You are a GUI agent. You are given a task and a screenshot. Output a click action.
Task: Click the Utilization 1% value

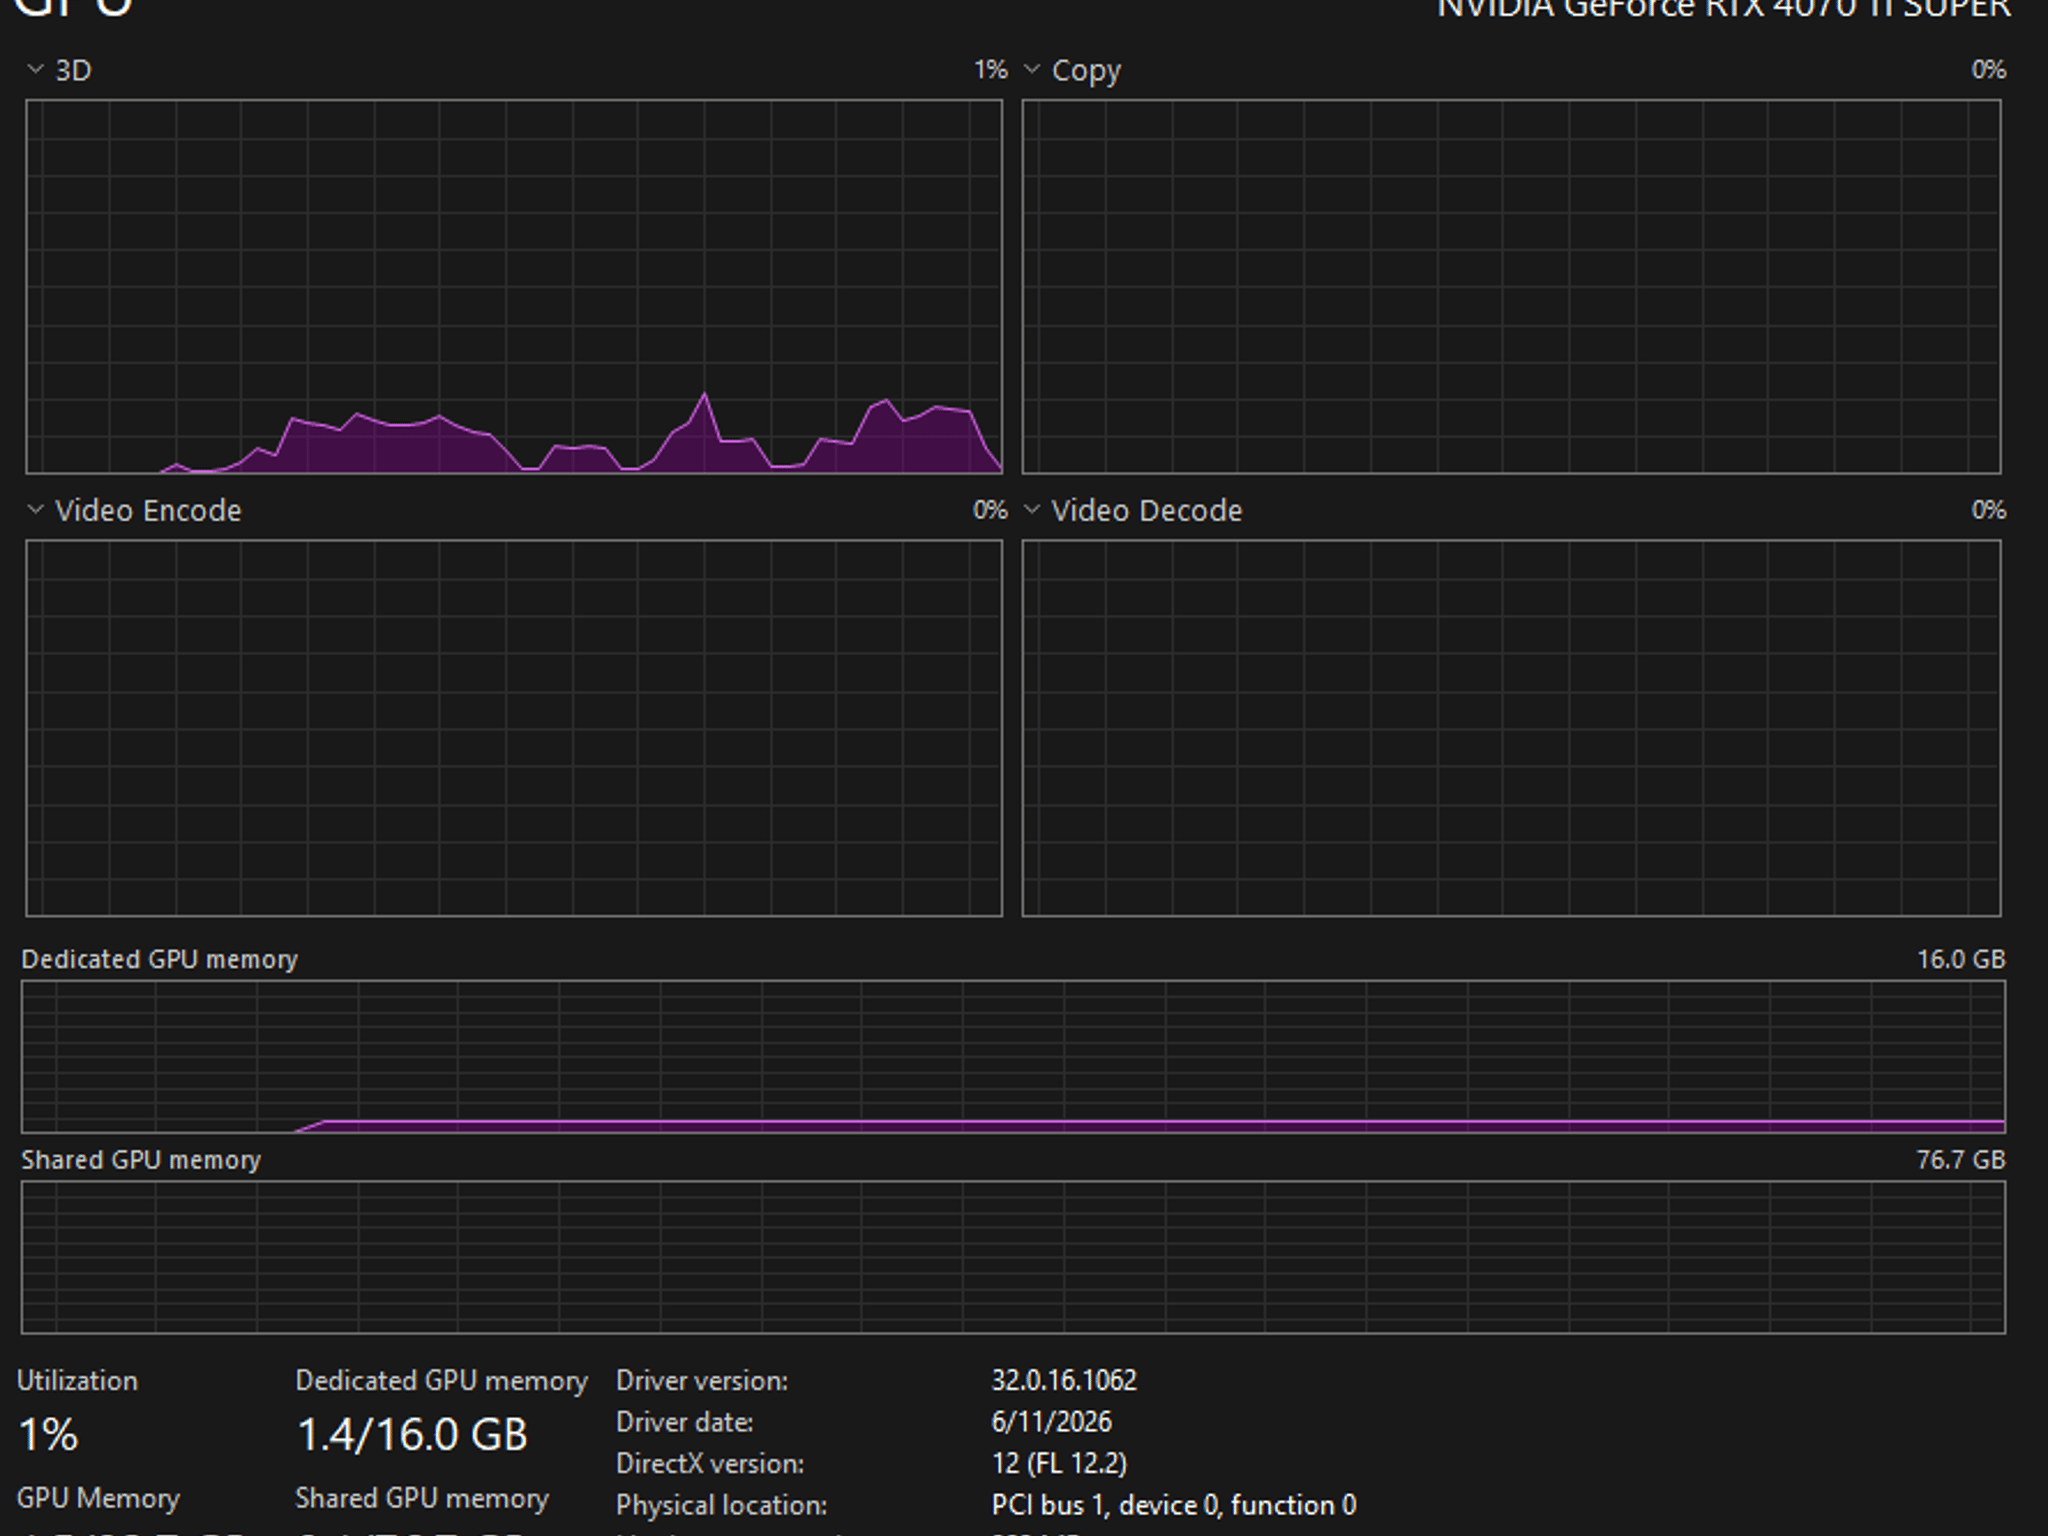point(48,1435)
